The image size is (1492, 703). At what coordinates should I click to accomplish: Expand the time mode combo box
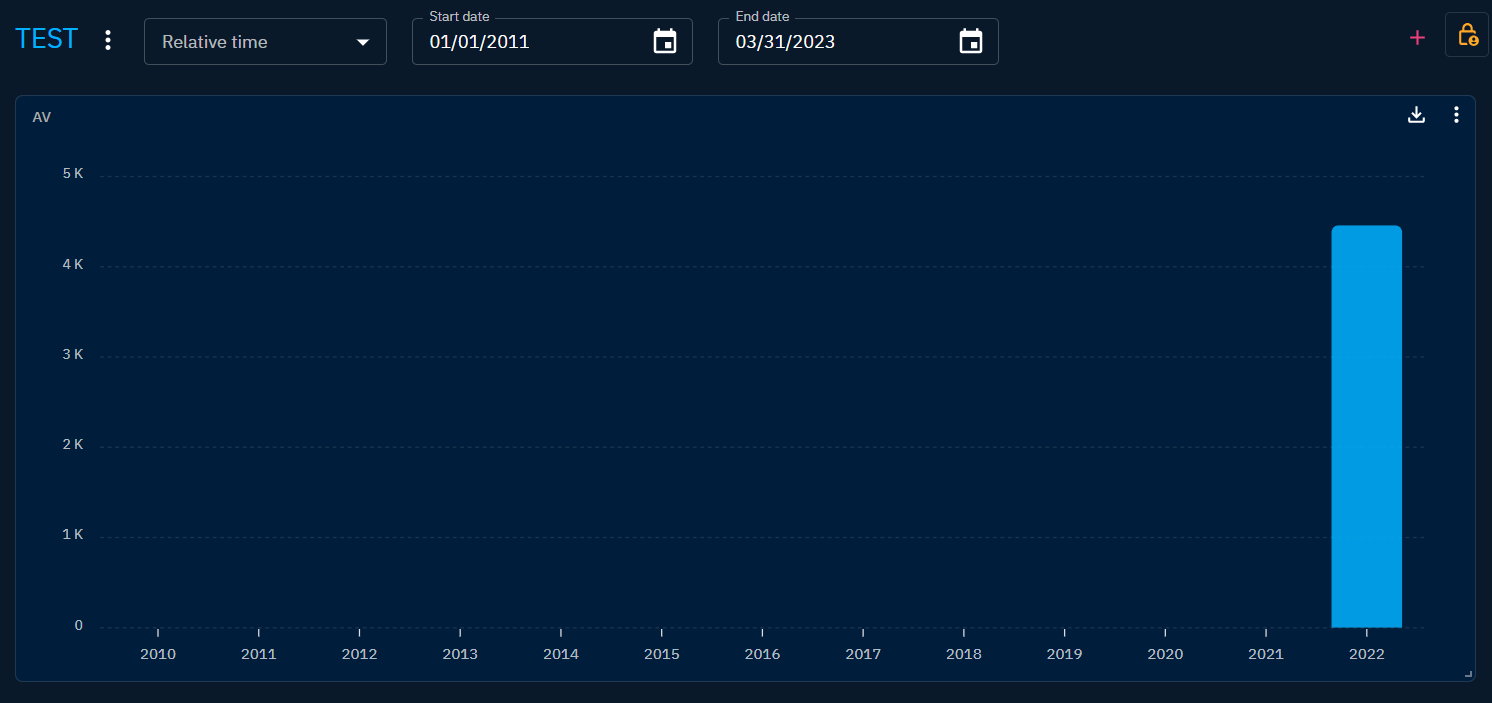tap(265, 42)
